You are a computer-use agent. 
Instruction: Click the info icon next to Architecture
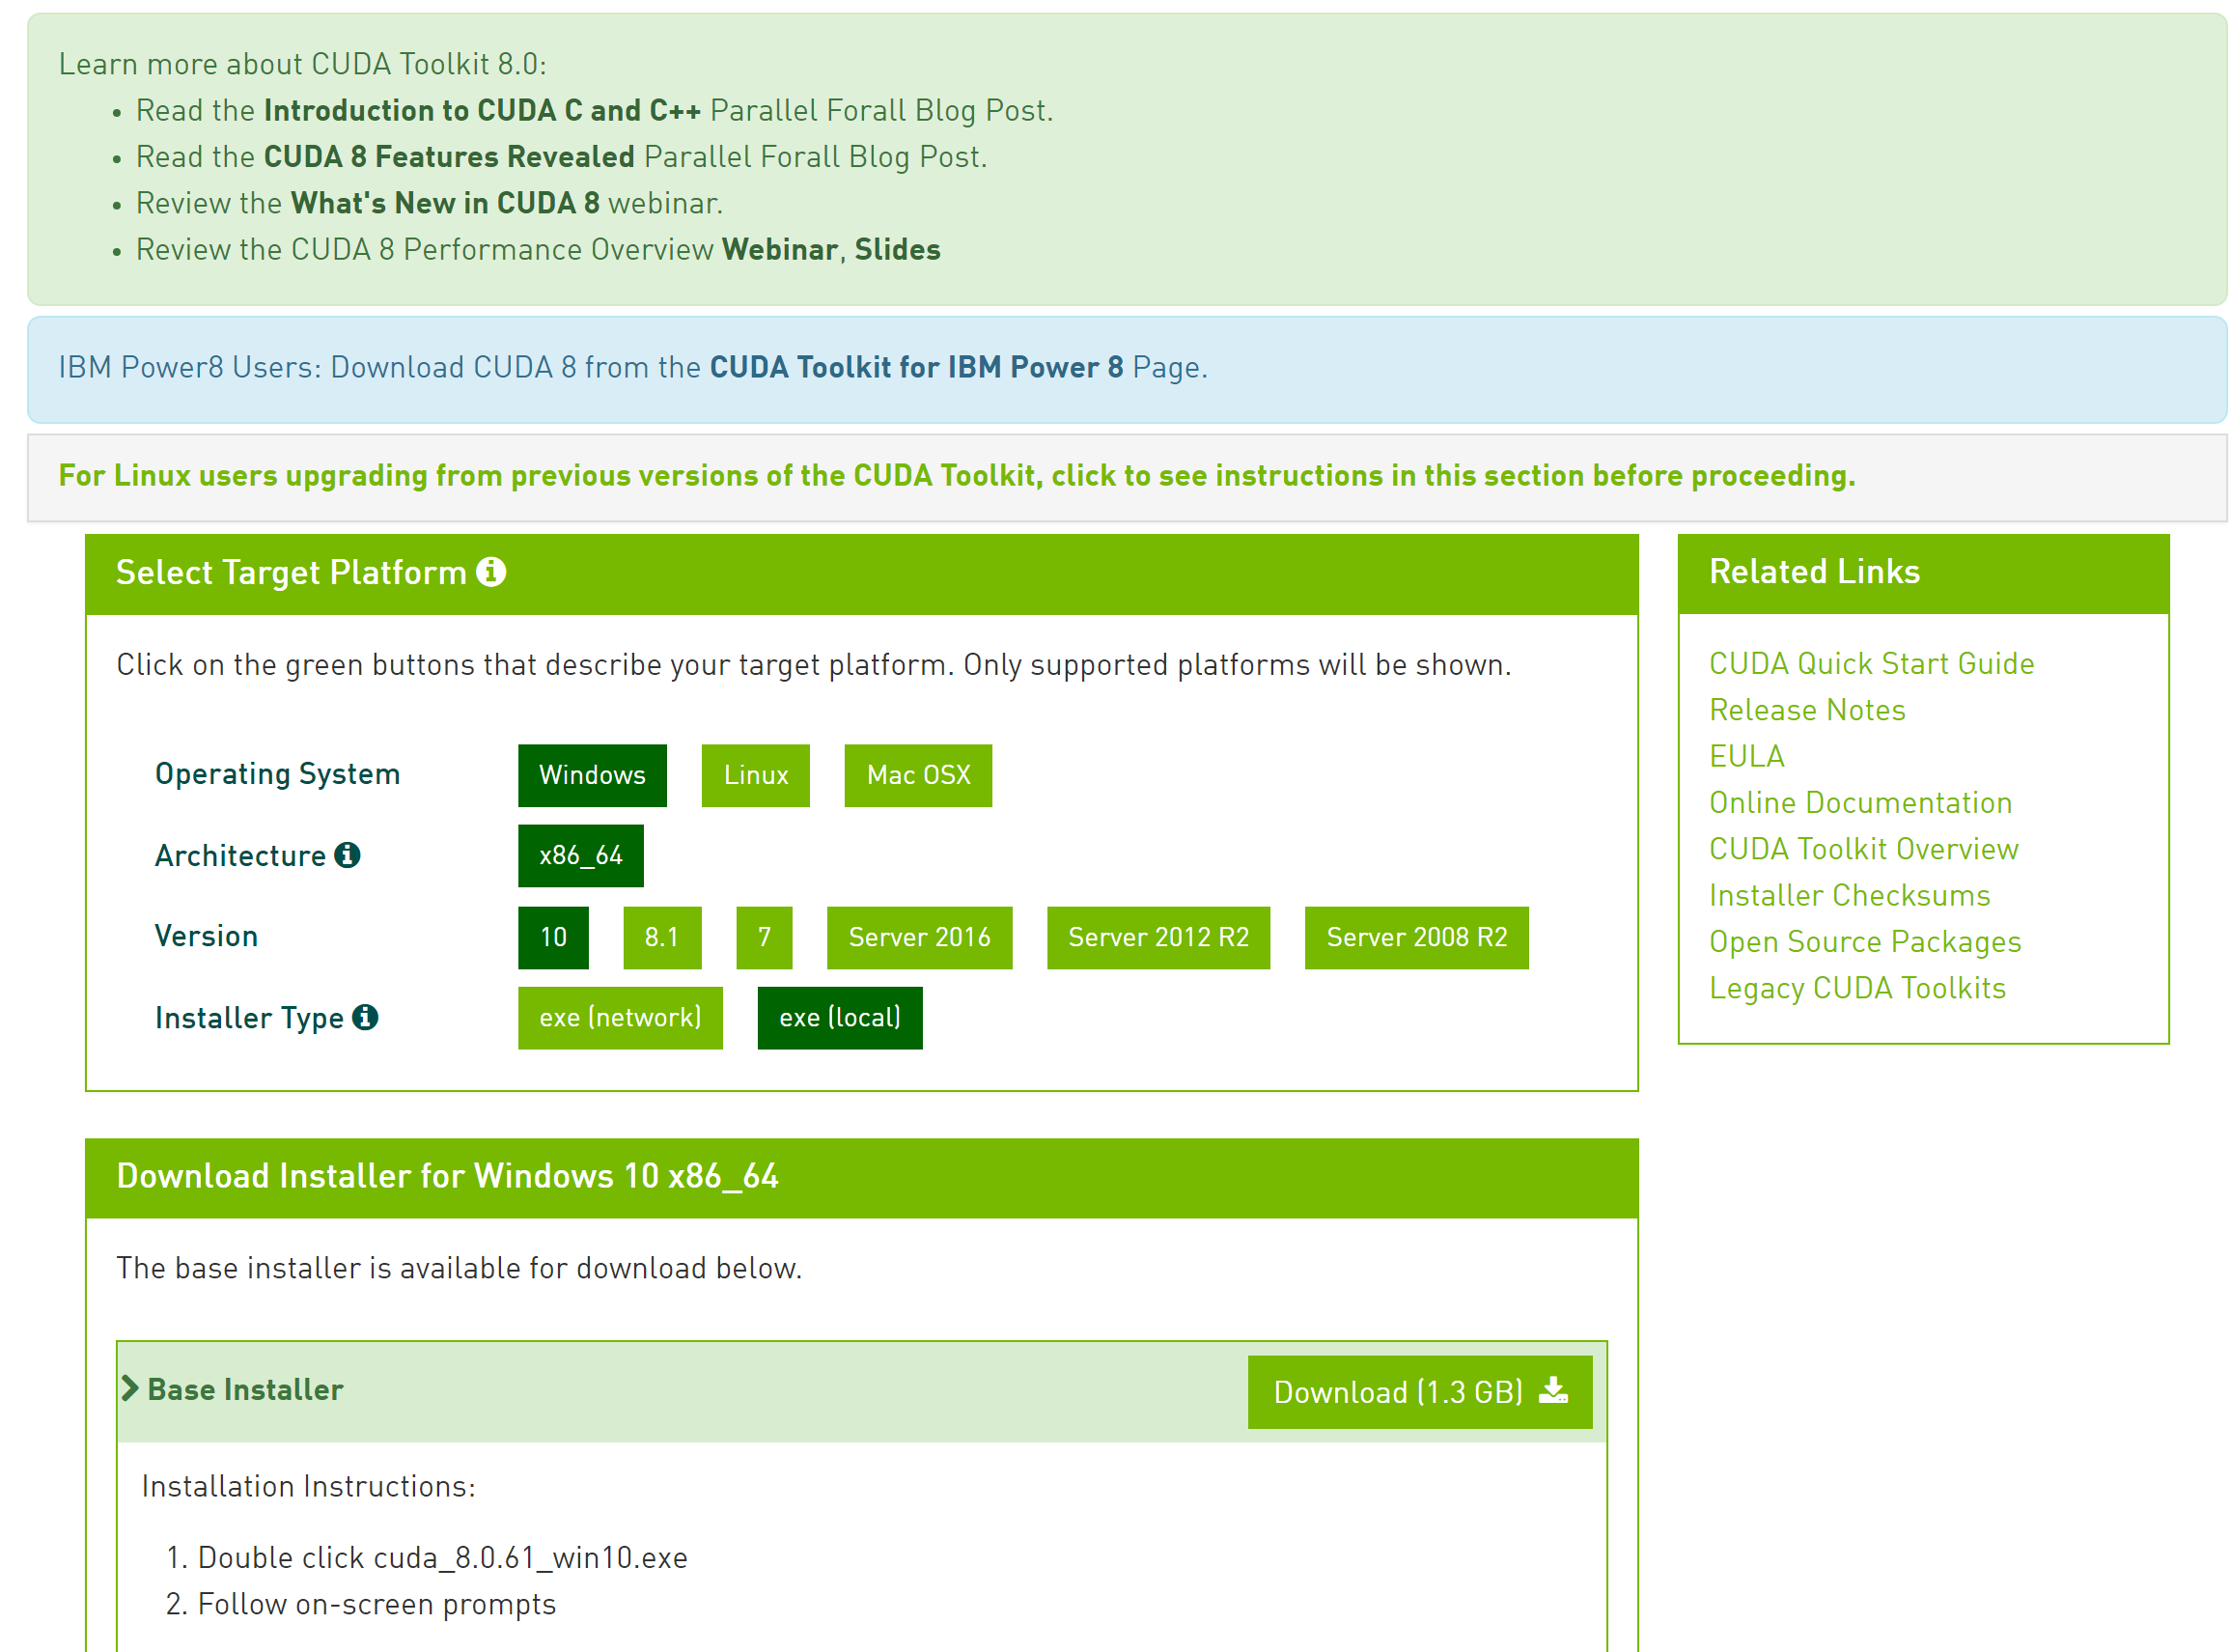click(347, 855)
